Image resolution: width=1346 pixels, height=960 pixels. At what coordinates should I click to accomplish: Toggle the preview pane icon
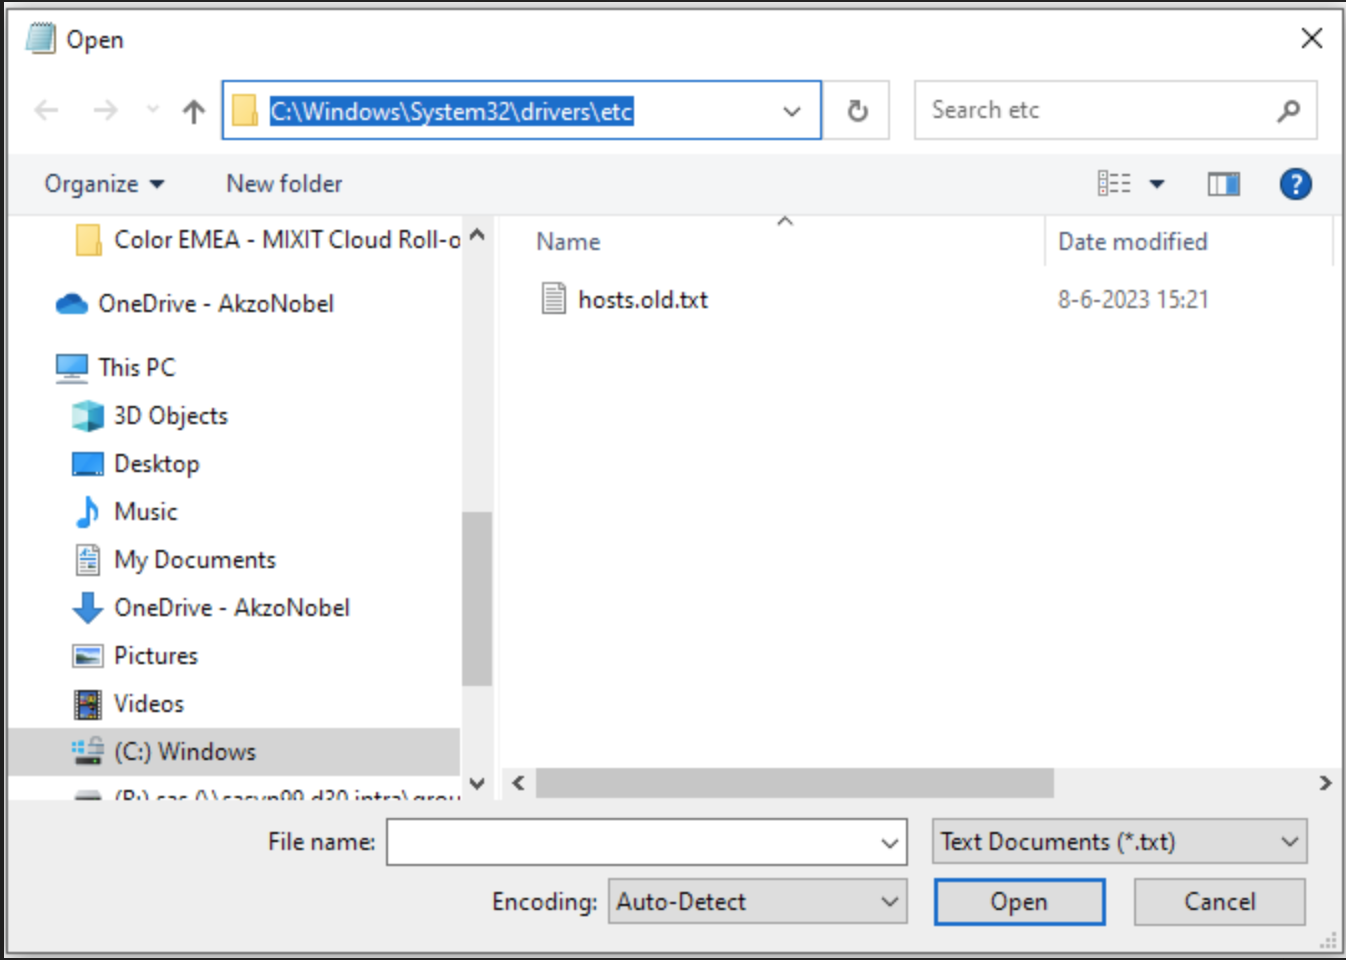[x=1222, y=183]
